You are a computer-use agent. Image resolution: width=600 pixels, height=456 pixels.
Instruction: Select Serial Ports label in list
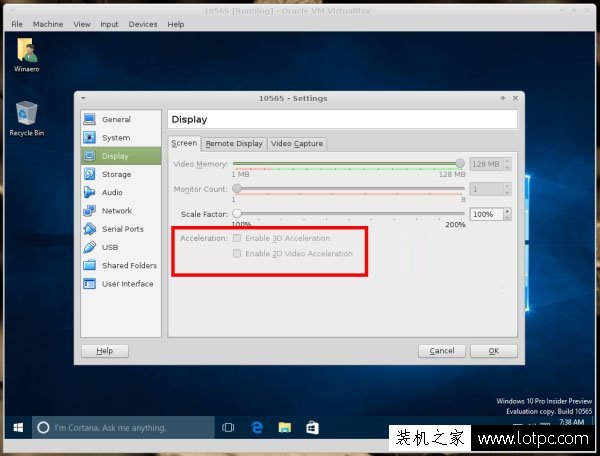(123, 229)
